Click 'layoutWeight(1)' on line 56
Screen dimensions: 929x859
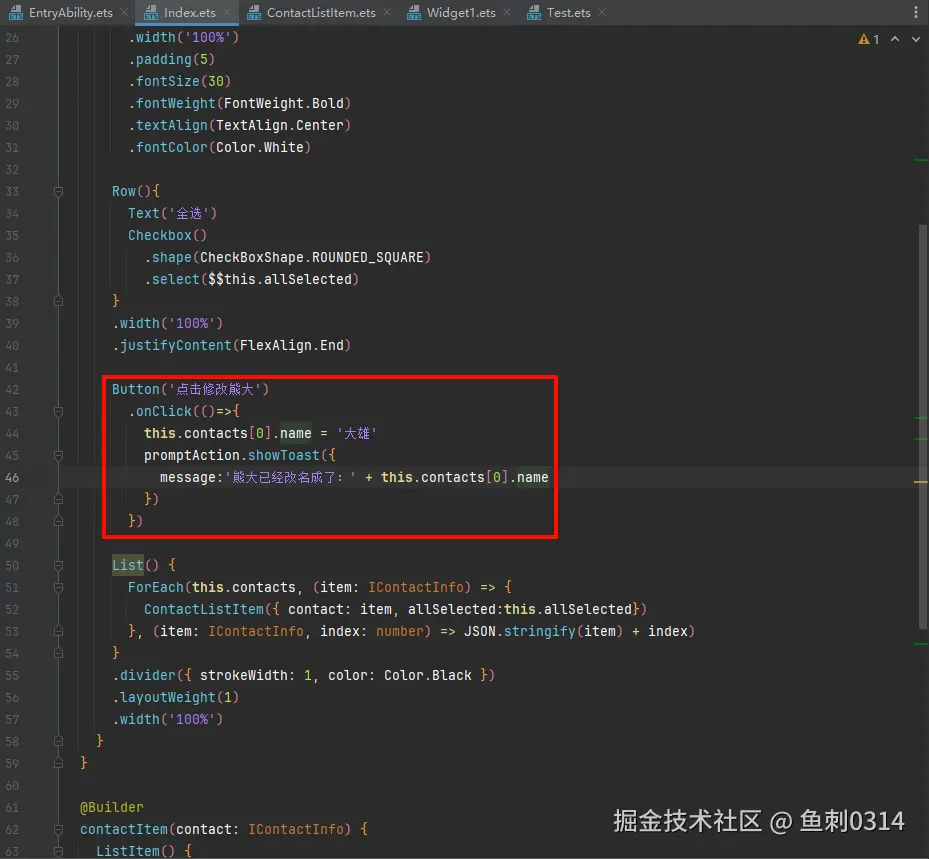(179, 697)
